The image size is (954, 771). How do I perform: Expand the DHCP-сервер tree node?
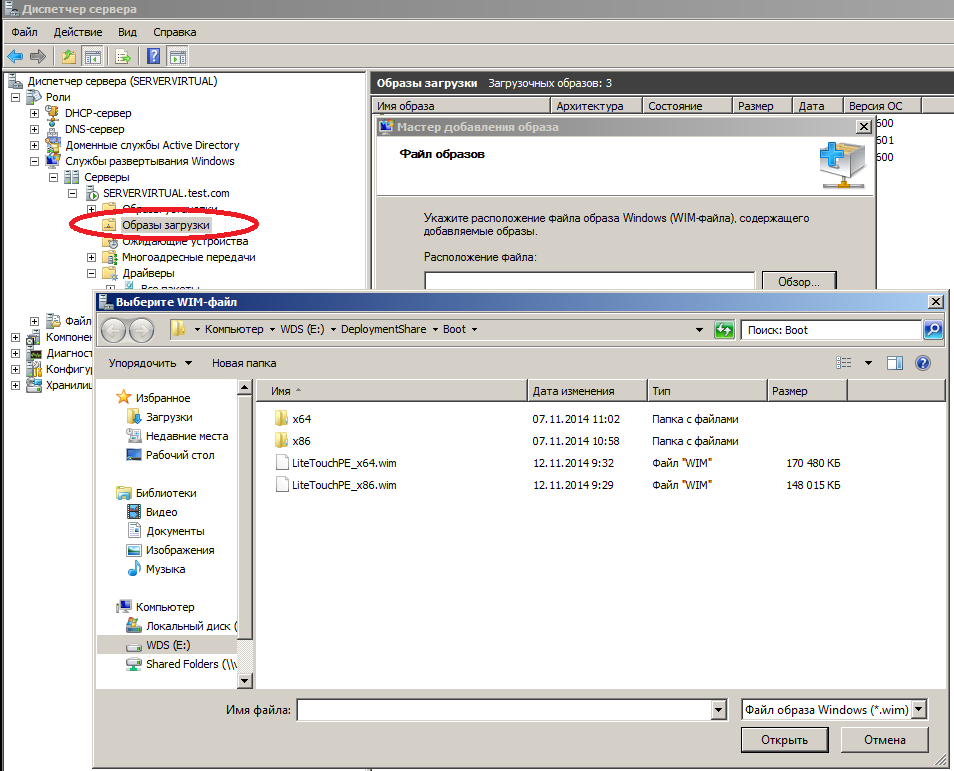coord(35,113)
